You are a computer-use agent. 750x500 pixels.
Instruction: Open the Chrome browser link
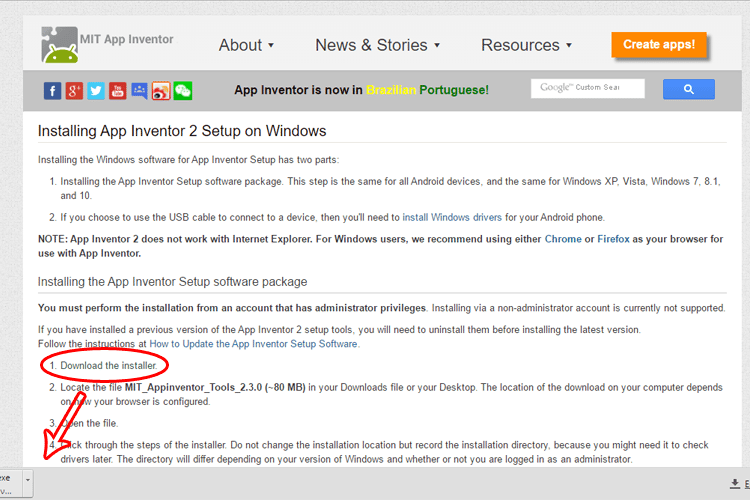(x=563, y=239)
